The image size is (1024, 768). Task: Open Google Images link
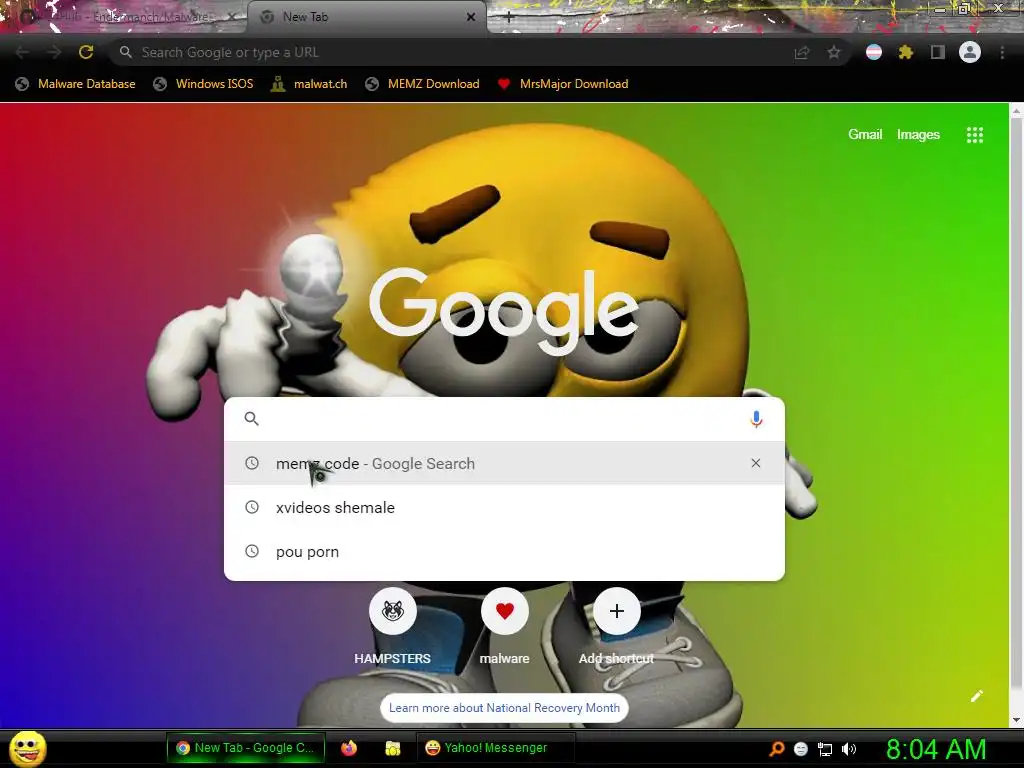point(918,135)
